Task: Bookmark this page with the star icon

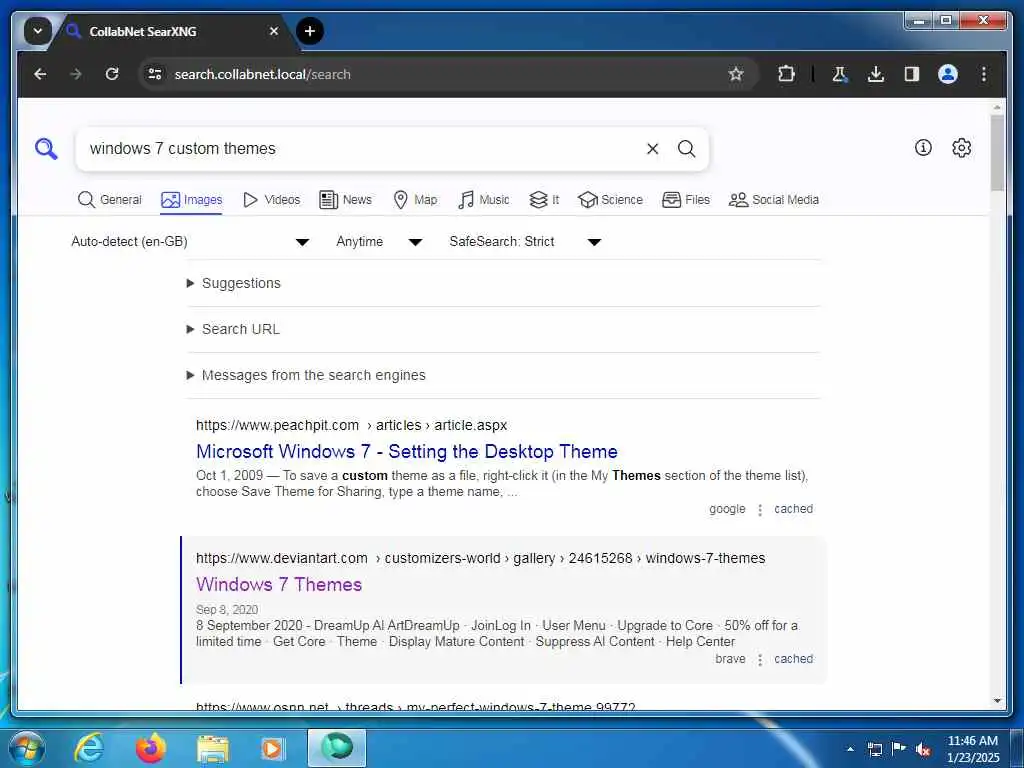Action: pos(736,74)
